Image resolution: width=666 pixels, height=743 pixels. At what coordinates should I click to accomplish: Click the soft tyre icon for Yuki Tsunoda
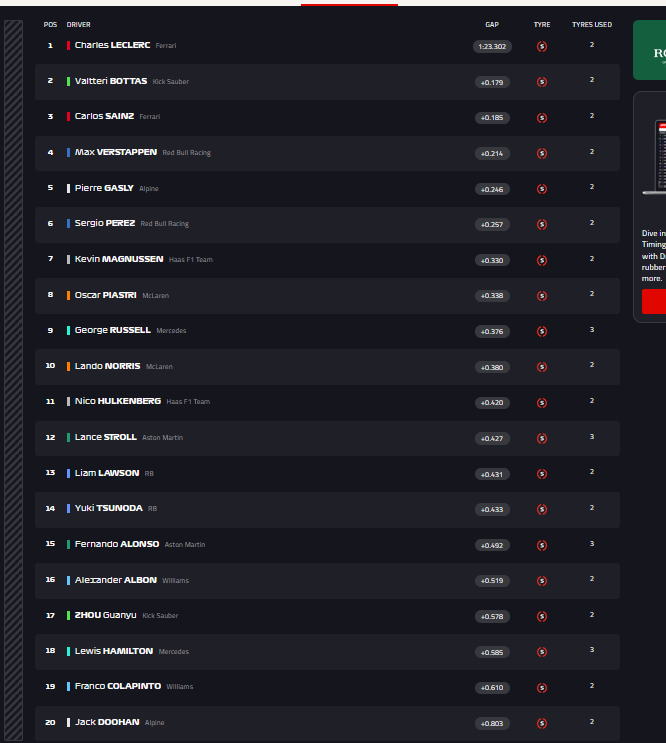(x=542, y=509)
